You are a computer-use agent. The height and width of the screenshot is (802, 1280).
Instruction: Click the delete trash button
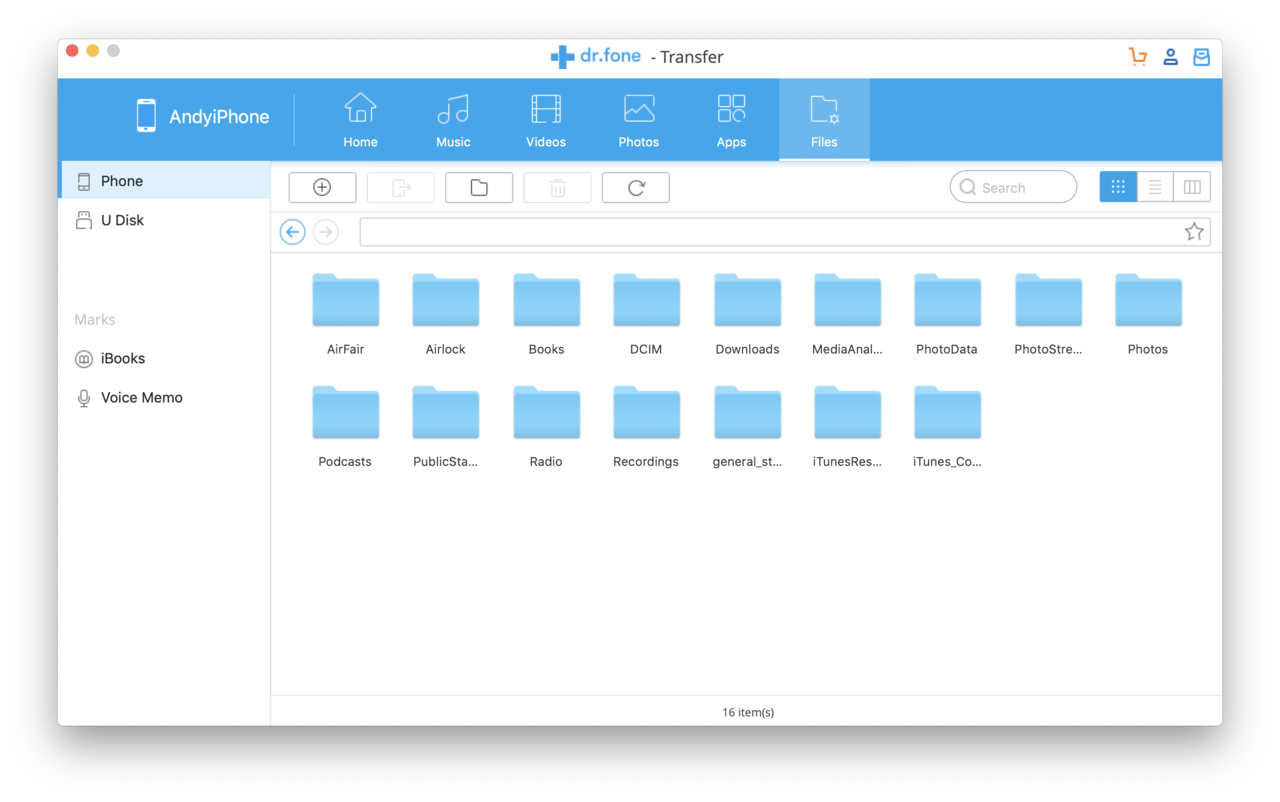tap(557, 187)
